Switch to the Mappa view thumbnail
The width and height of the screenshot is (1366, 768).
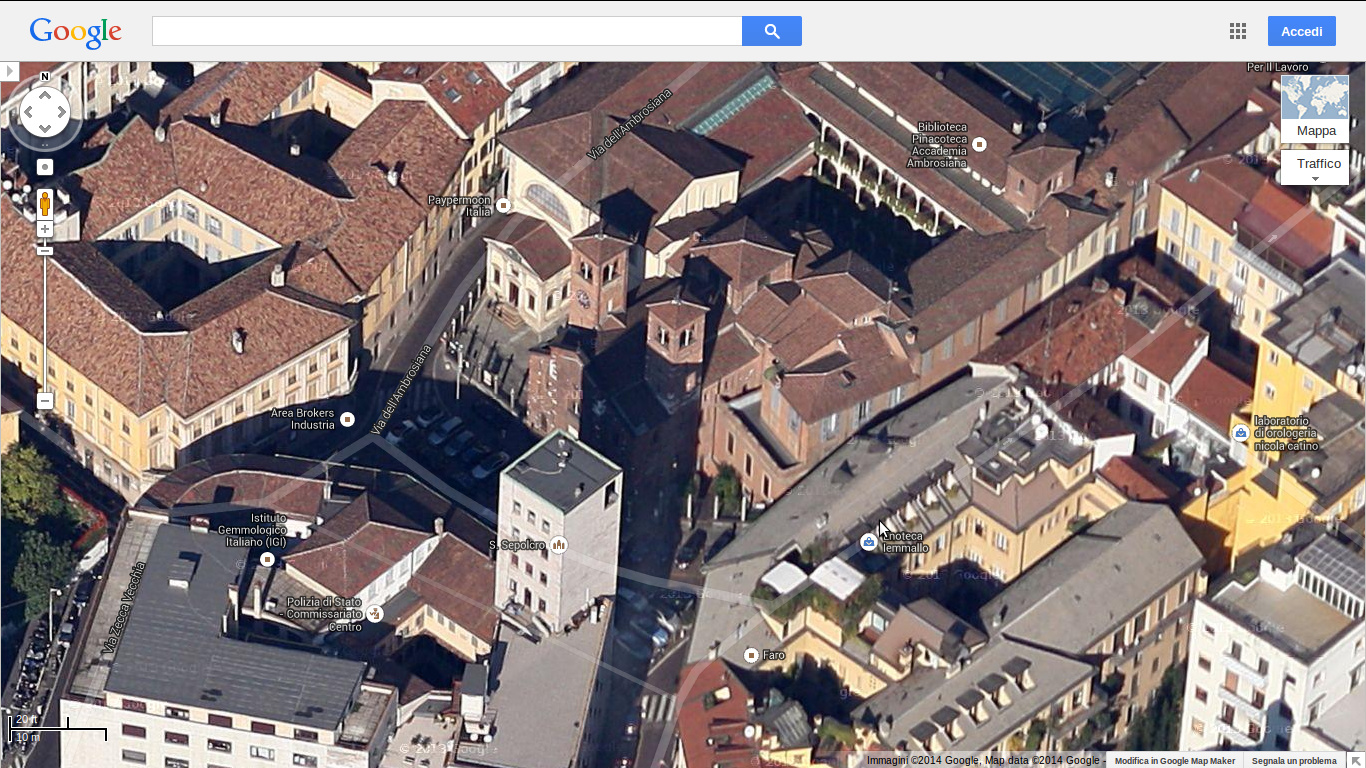coord(1315,109)
